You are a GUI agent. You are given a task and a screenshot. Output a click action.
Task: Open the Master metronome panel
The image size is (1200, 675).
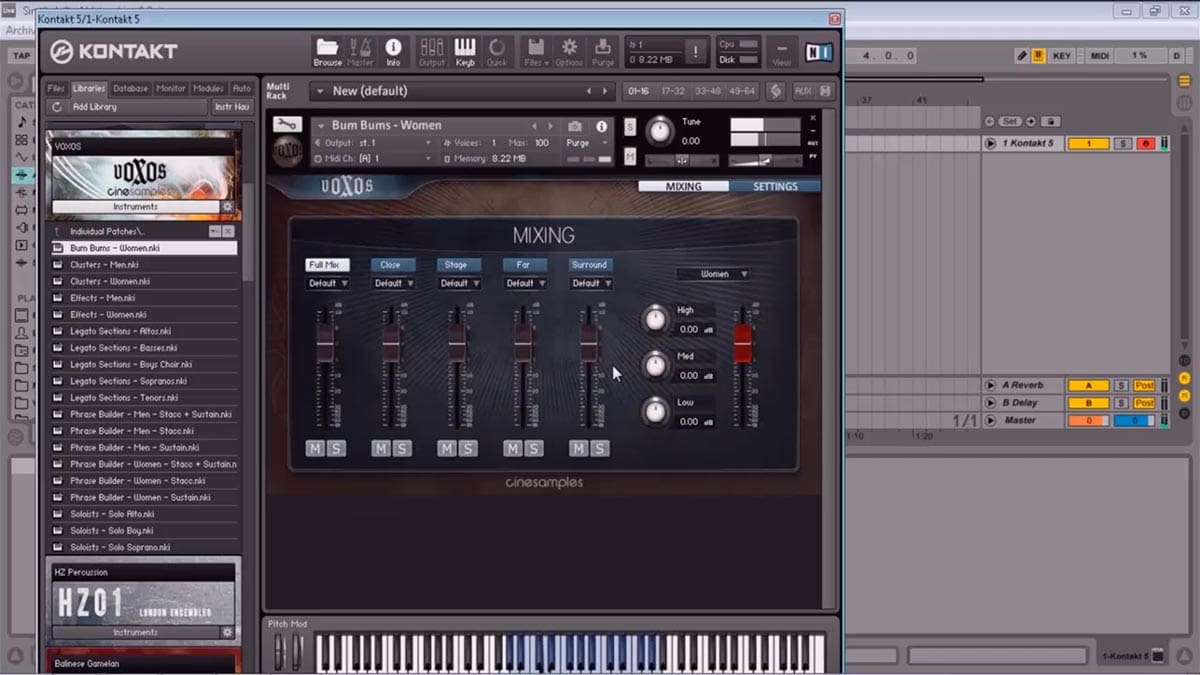tap(360, 52)
